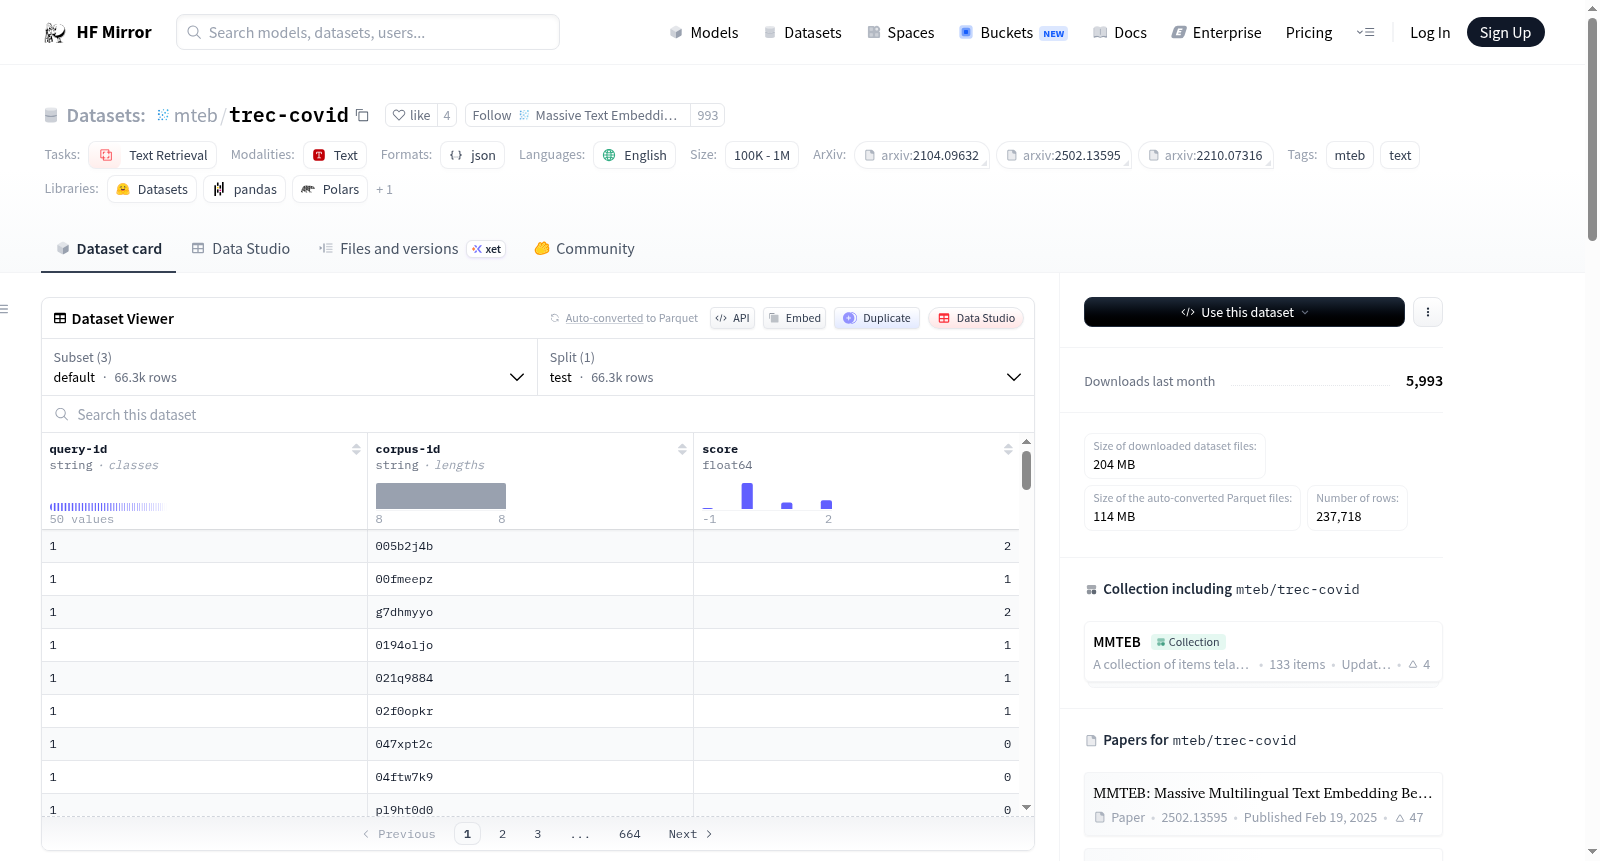Open arxiv:2104.09632 tag
Image resolution: width=1600 pixels, height=861 pixels.
[921, 155]
